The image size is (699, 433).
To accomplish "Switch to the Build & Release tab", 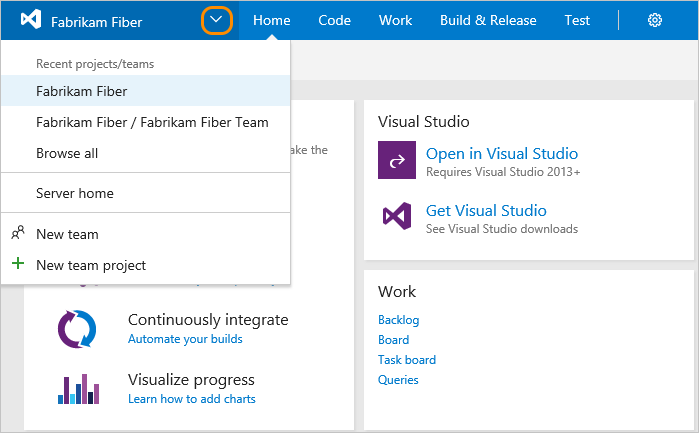I will [x=488, y=20].
